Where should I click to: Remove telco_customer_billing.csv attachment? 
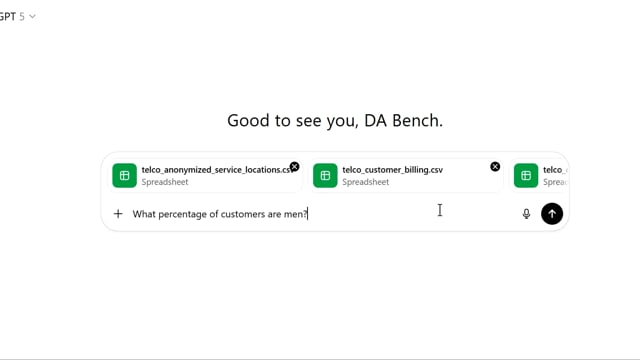pyautogui.click(x=495, y=167)
